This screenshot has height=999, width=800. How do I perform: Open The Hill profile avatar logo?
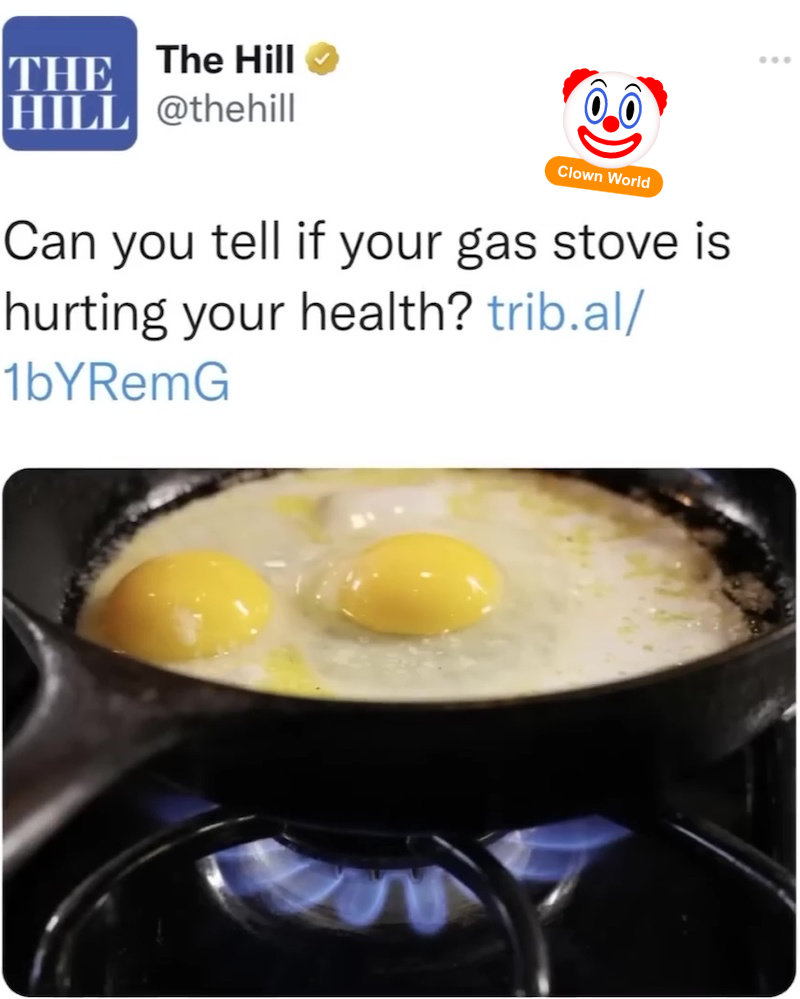coord(69,83)
